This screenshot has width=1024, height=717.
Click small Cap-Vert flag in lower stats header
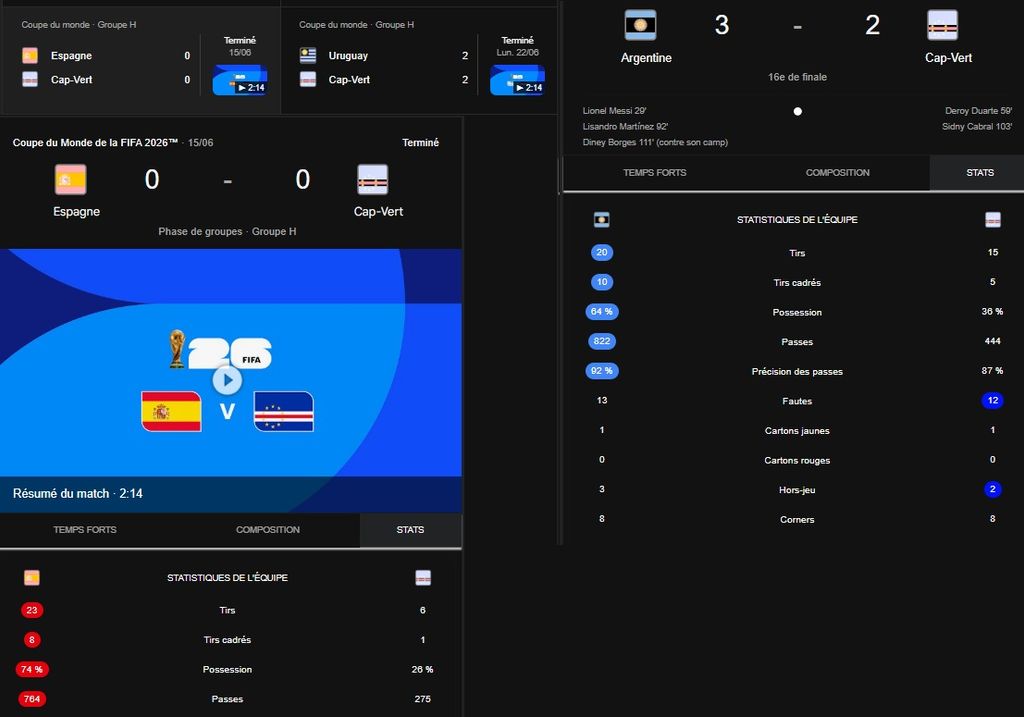pyautogui.click(x=423, y=578)
